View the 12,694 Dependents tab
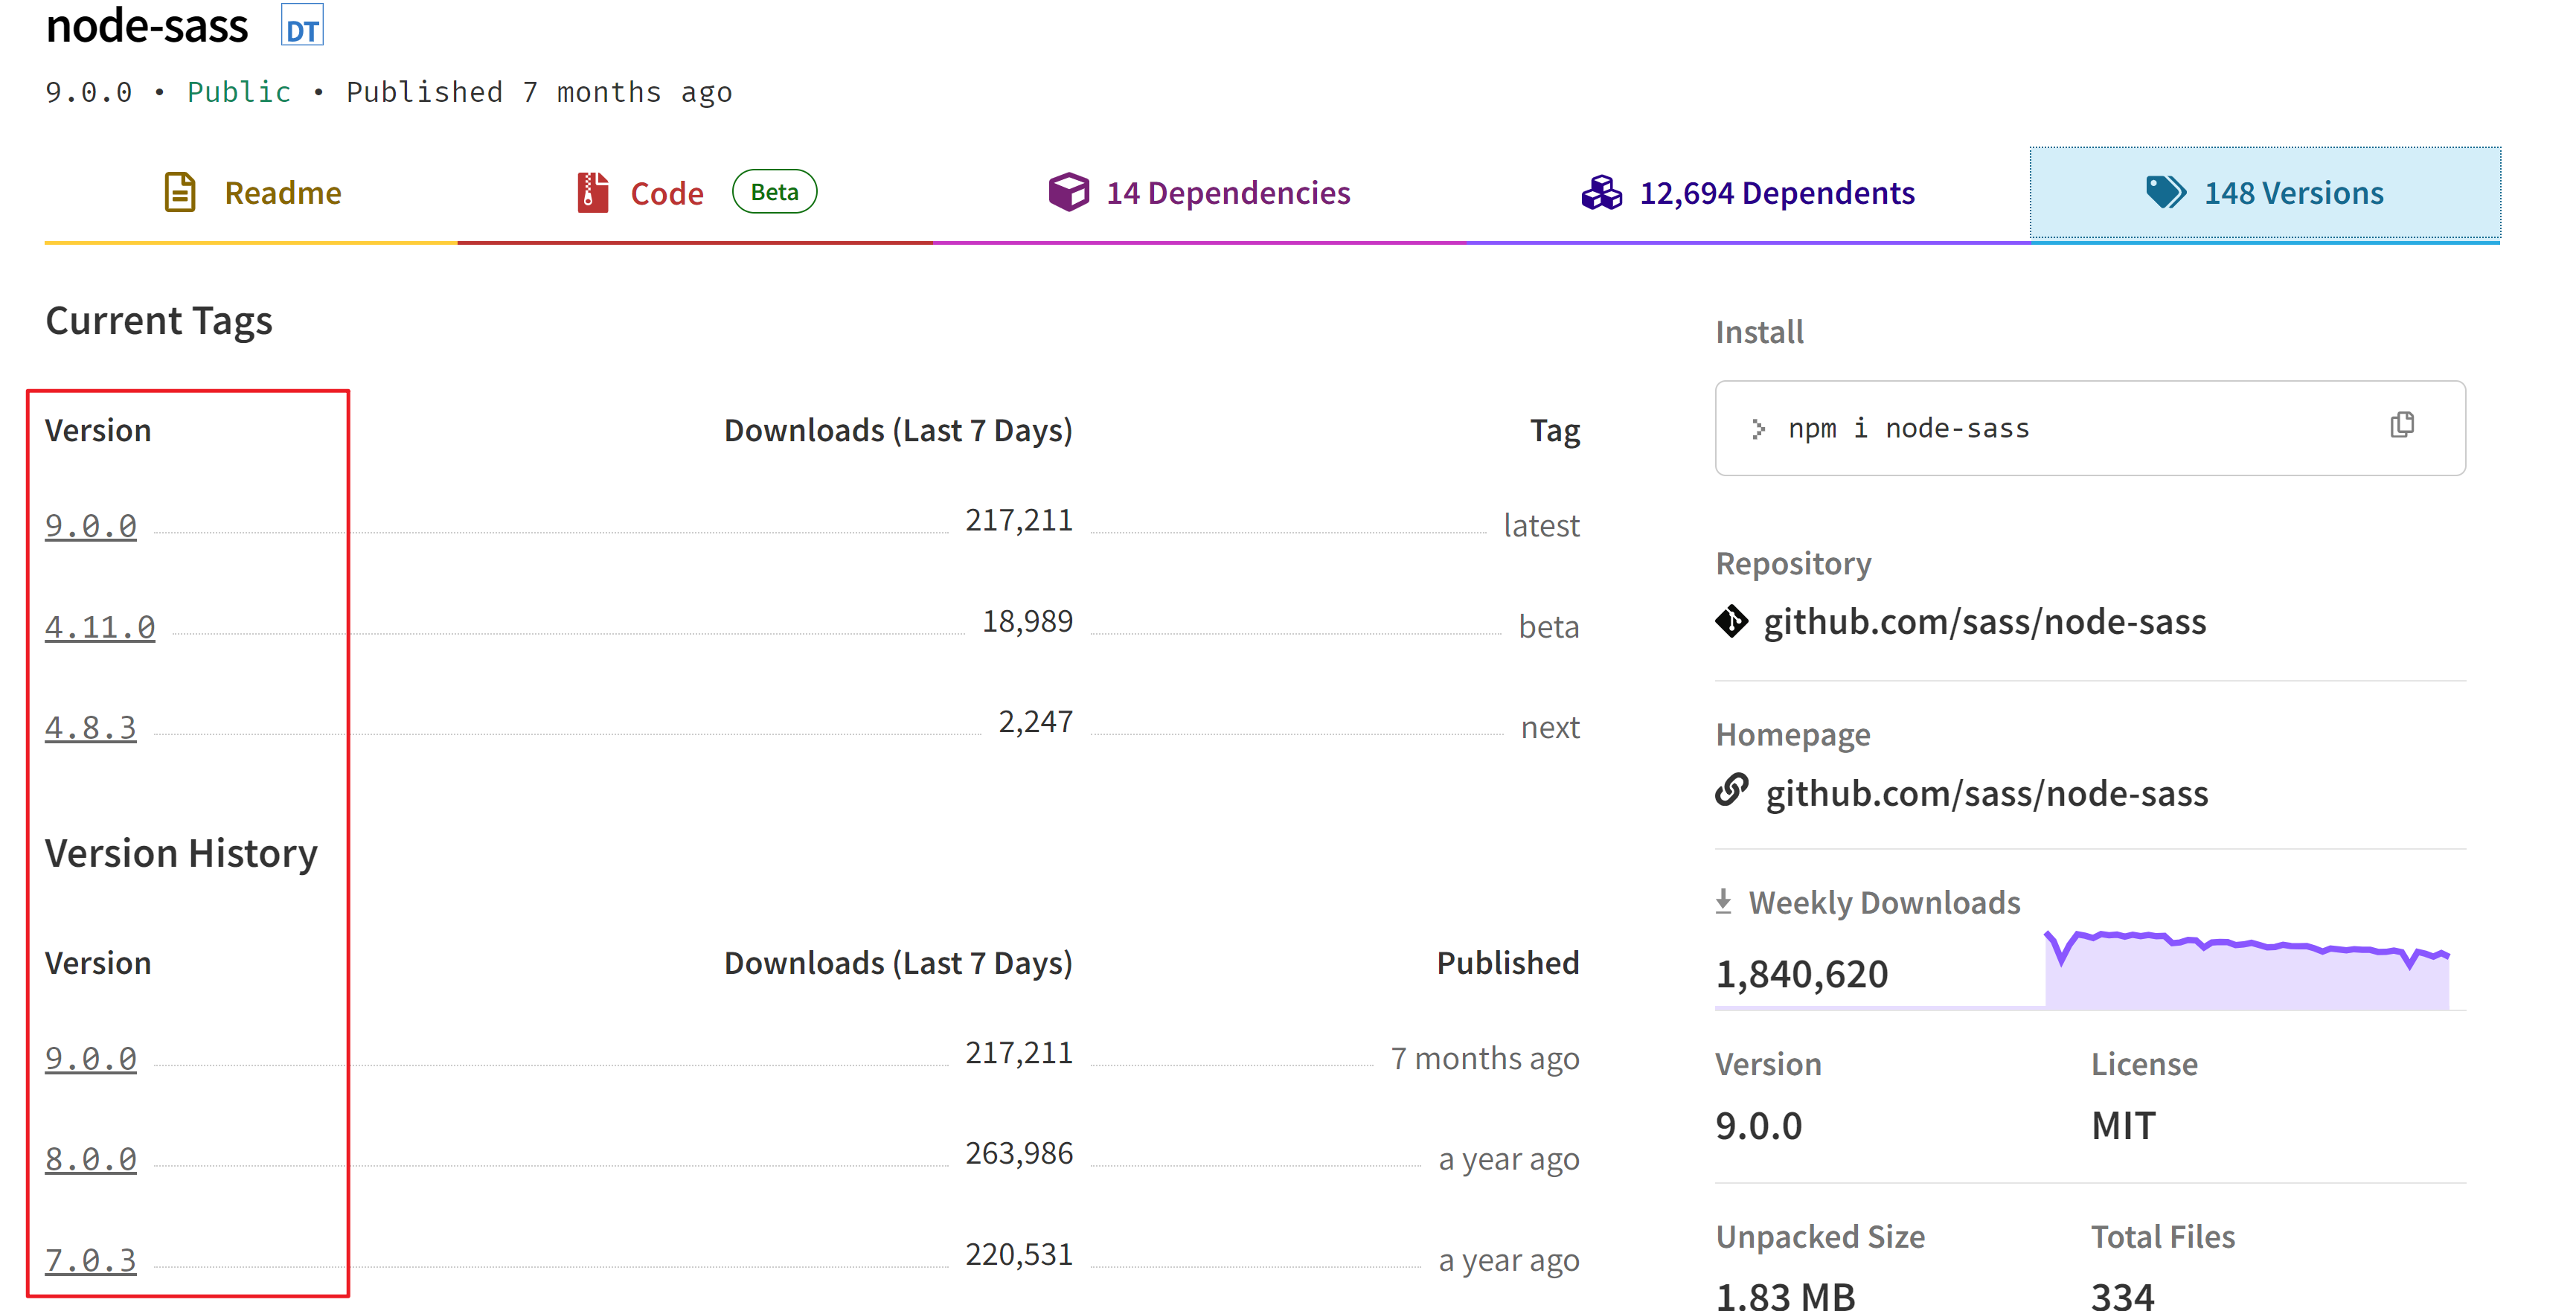This screenshot has width=2576, height=1311. click(x=1748, y=192)
